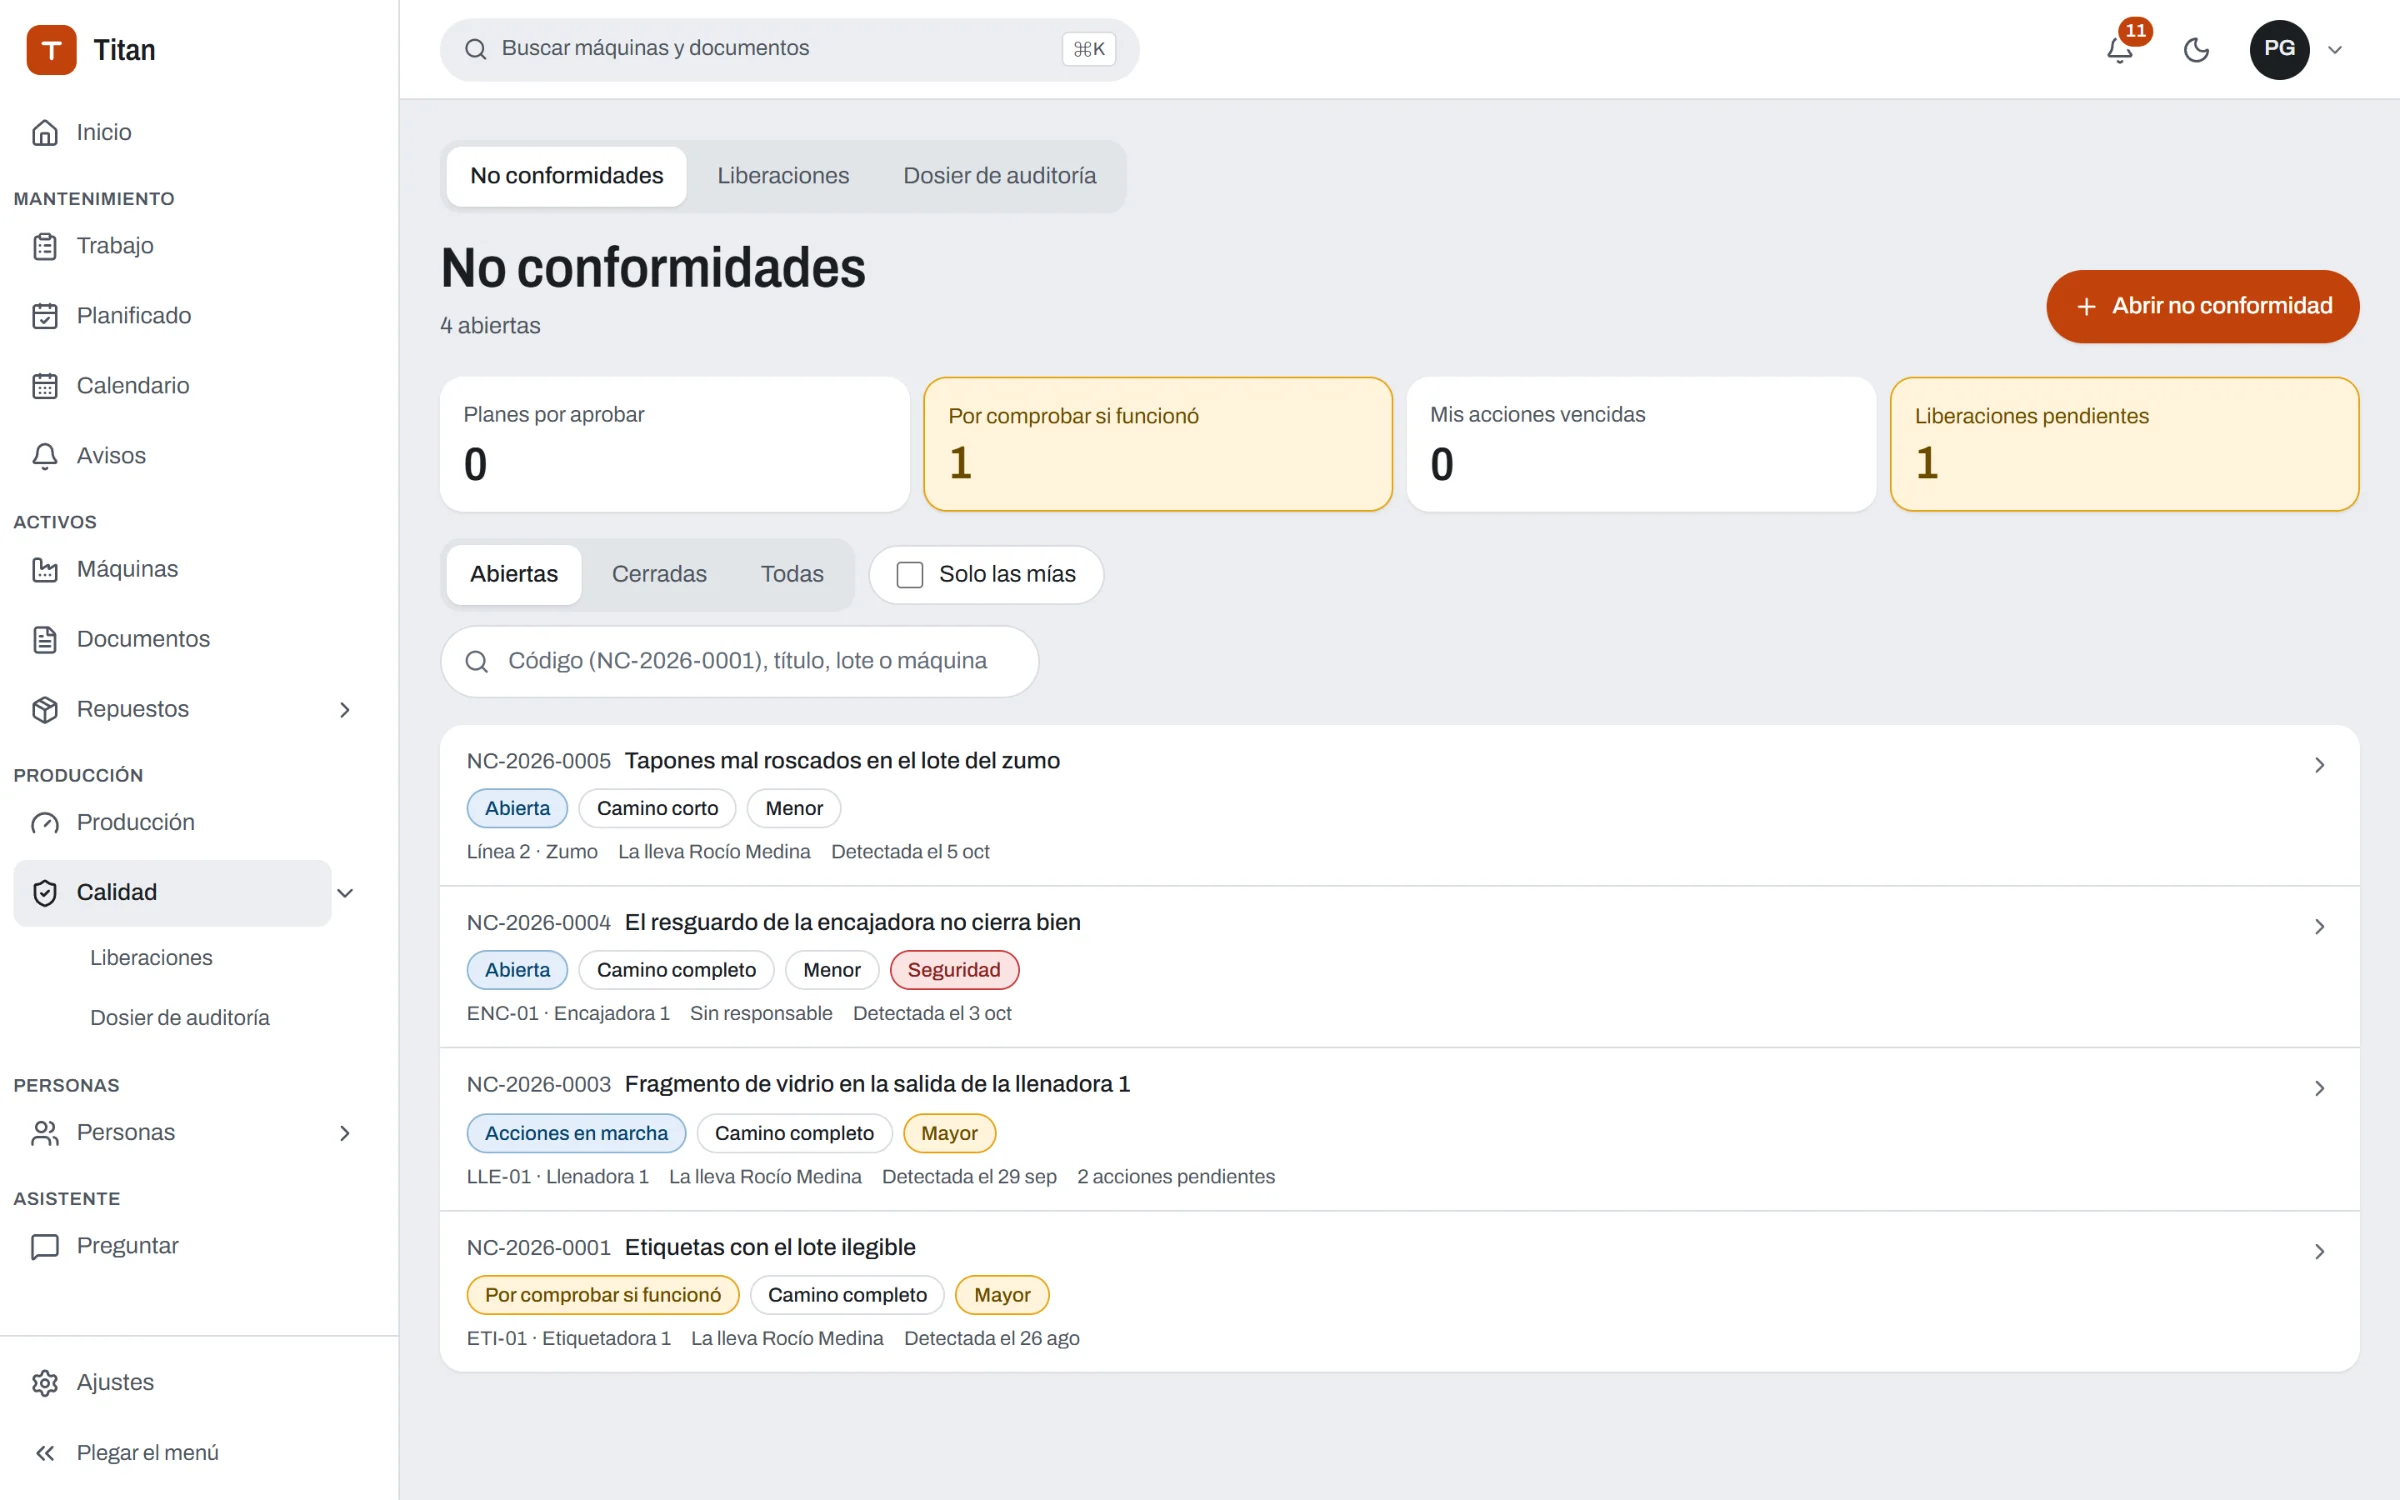Open Trabajo clipboard icon
The image size is (2400, 1500).
coord(45,246)
